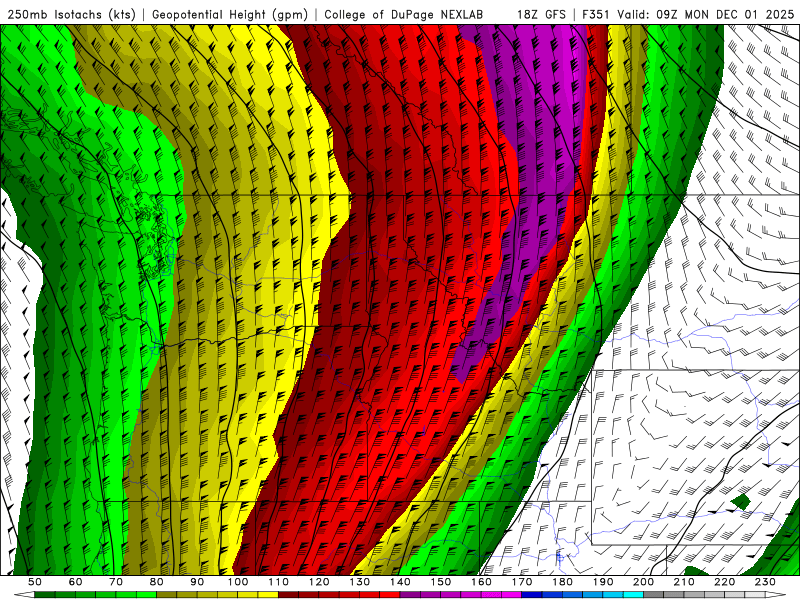Viewport: 800px width, 600px height.
Task: Click the 170 label on the color scale
Action: [x=522, y=582]
